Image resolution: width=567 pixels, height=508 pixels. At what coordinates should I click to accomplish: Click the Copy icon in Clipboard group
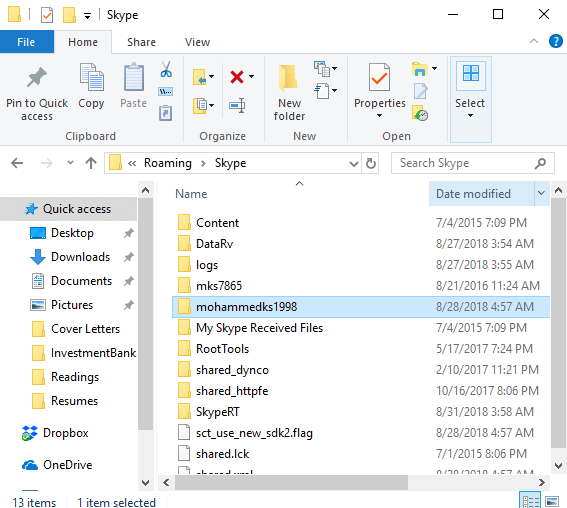(x=91, y=77)
